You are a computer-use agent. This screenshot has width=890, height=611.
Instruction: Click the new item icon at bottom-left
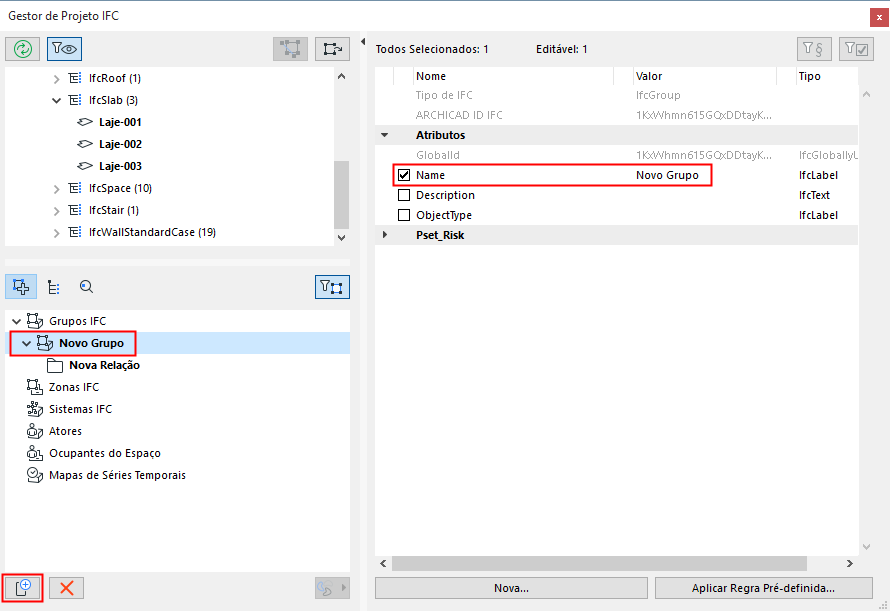click(x=22, y=588)
